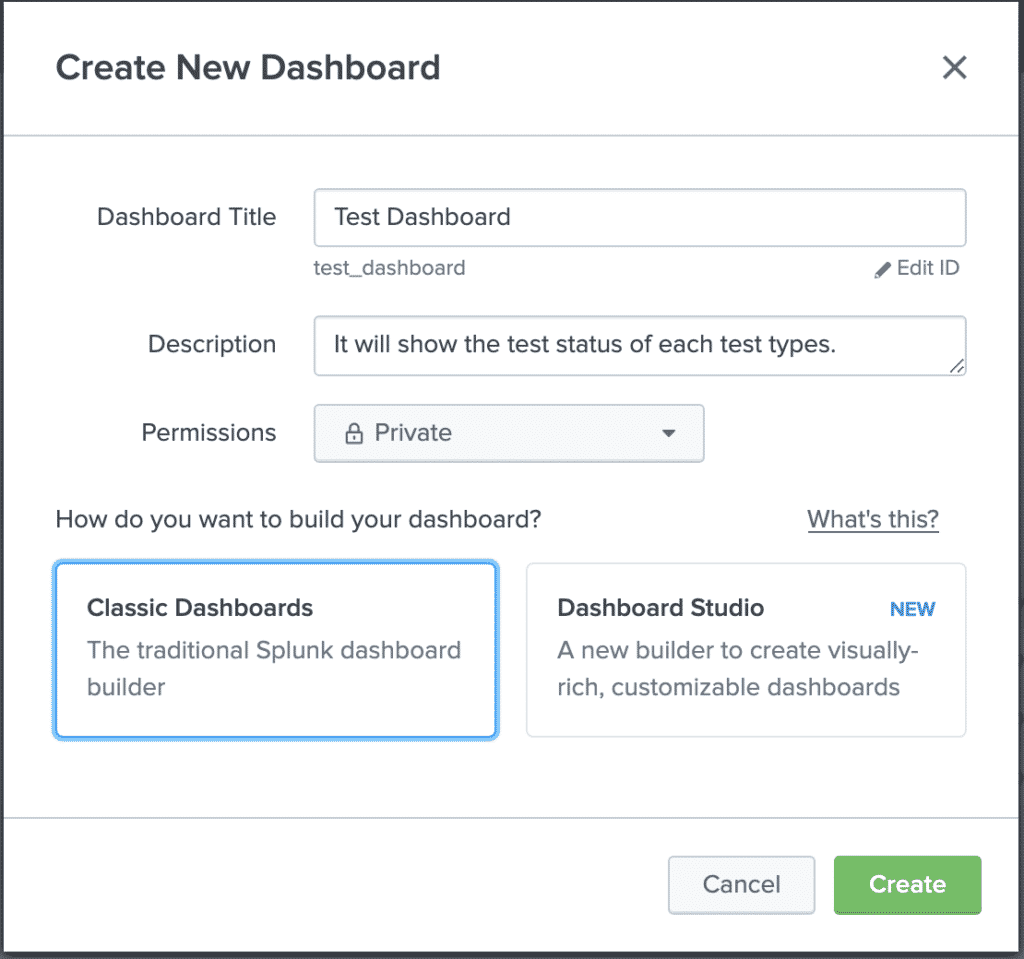Open the What's this? help link

coord(872,519)
